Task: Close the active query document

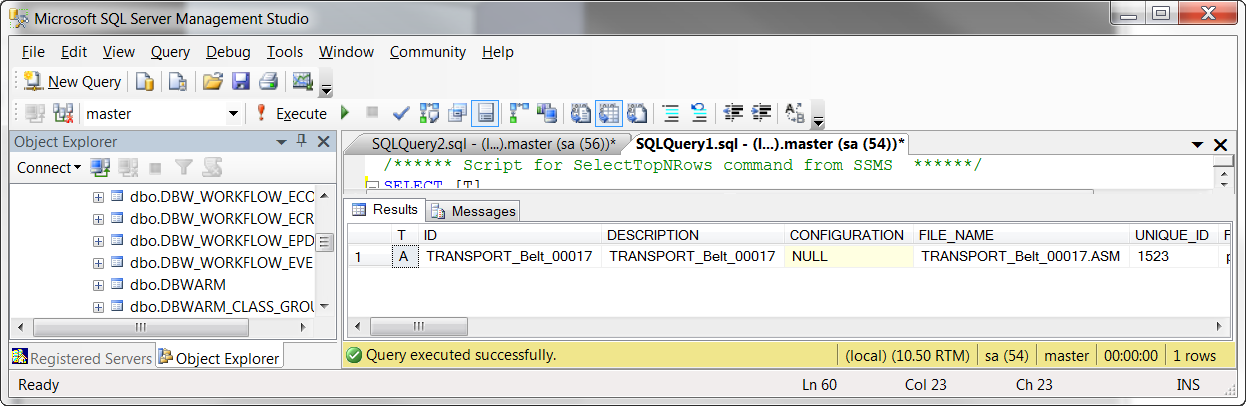Action: point(1220,144)
